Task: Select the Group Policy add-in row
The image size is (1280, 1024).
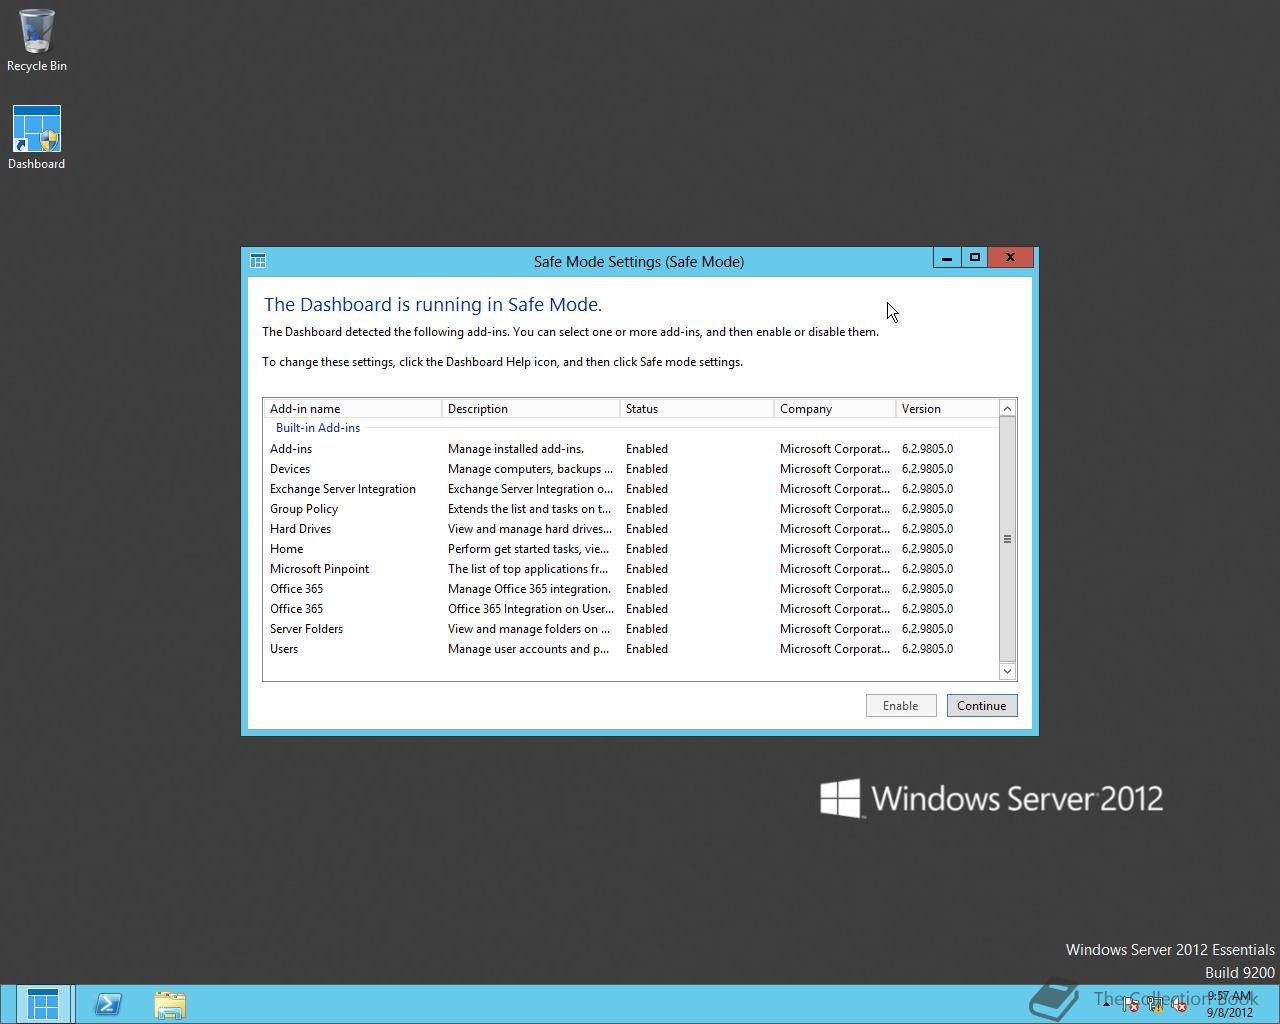Action: pyautogui.click(x=631, y=508)
